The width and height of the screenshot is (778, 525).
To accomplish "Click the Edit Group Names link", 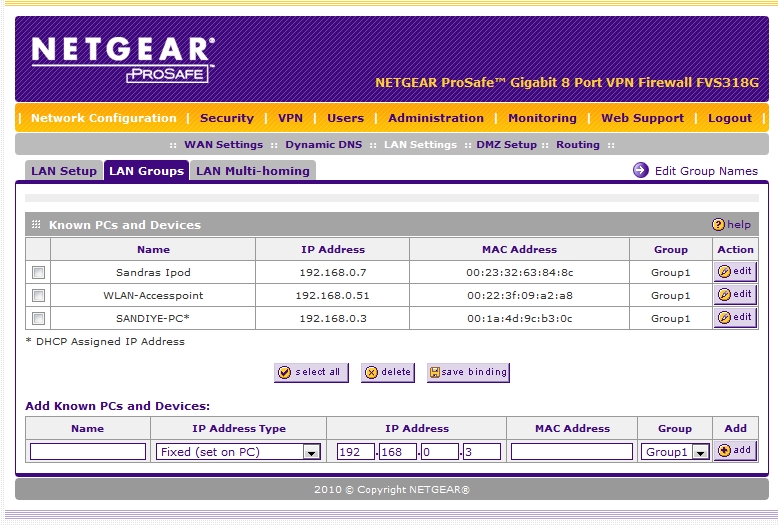I will [706, 171].
